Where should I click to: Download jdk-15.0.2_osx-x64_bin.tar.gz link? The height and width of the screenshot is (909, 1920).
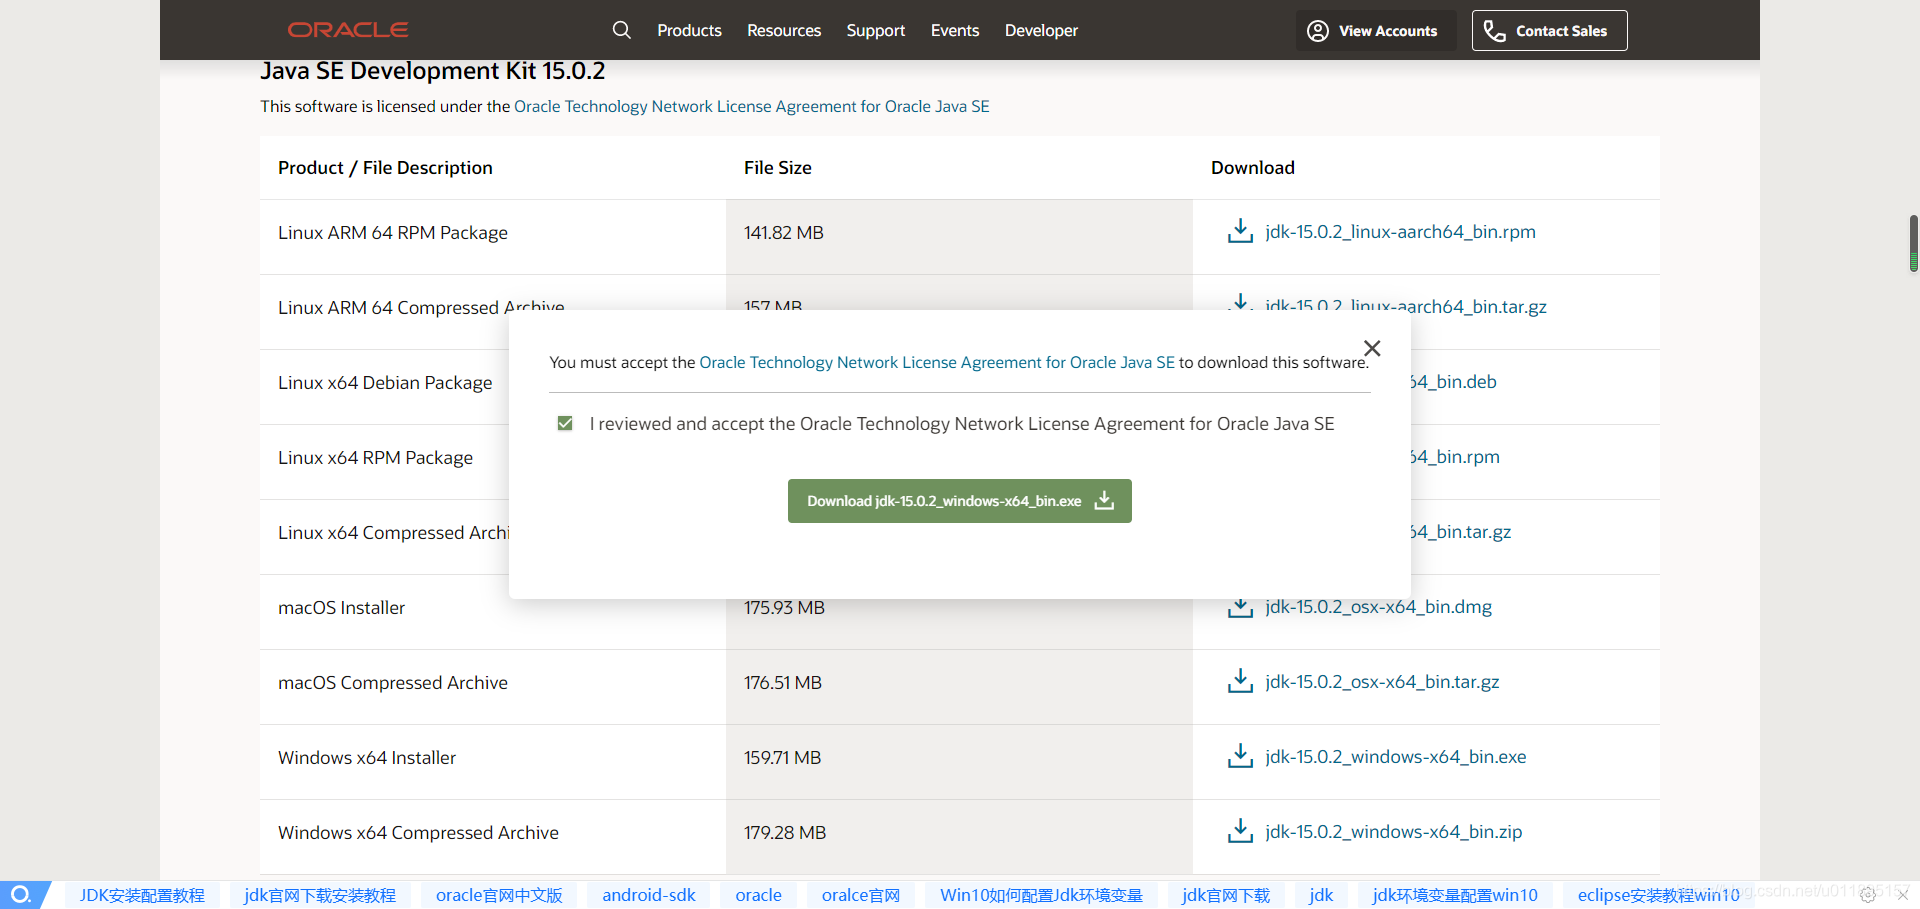[x=1382, y=682]
